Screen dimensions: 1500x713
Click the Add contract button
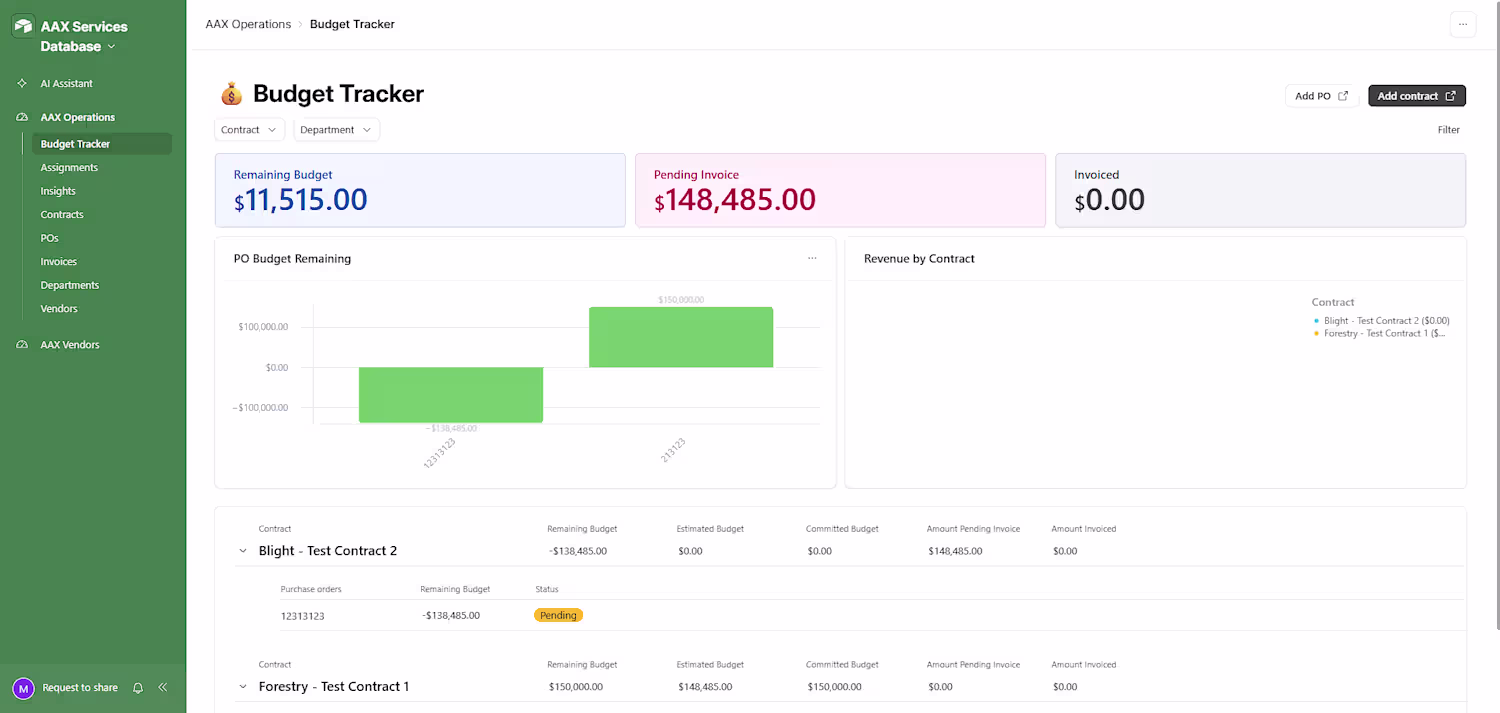pos(1416,96)
